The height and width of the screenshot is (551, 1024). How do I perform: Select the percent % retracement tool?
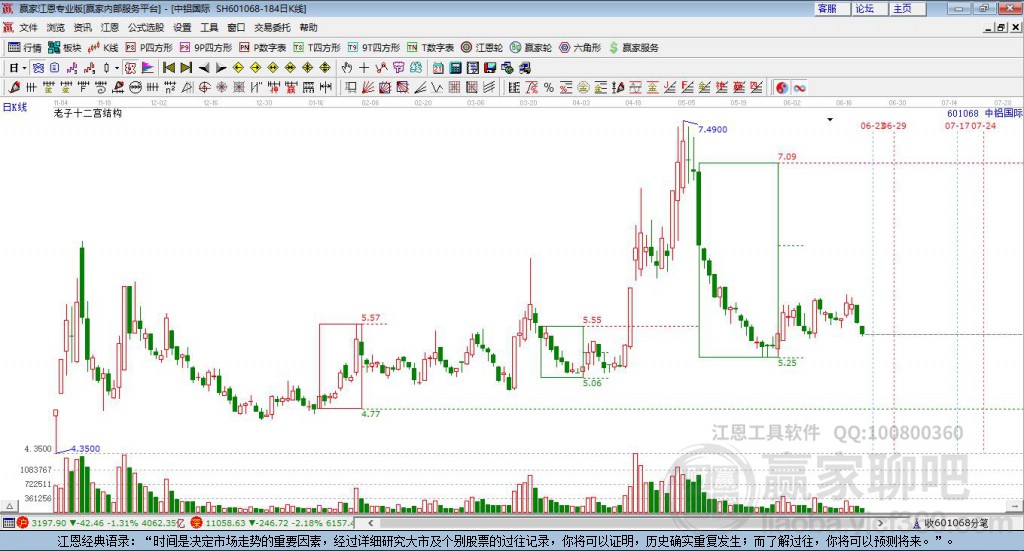[549, 87]
